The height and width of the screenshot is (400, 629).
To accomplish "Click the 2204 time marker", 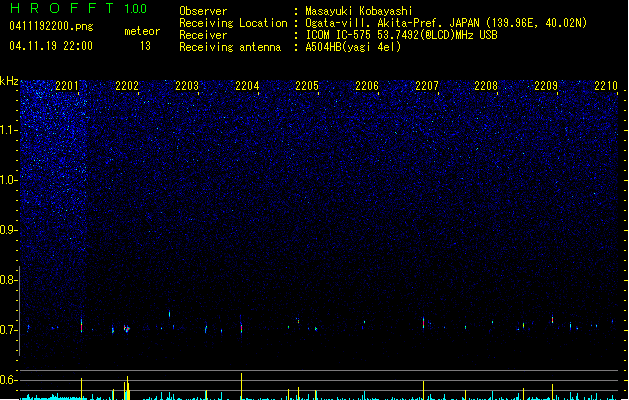I will (247, 86).
